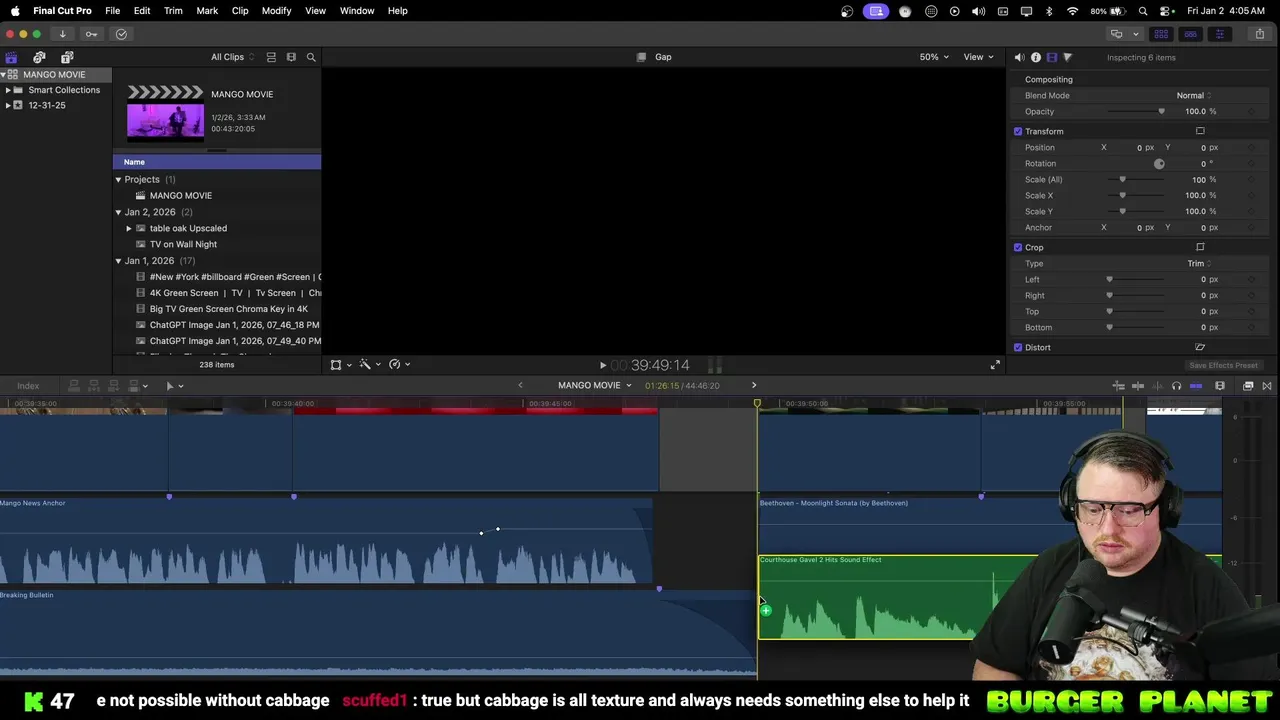Screen dimensions: 1280x720
Task: Toggle audio skimming headphones icon
Action: pyautogui.click(x=1176, y=386)
